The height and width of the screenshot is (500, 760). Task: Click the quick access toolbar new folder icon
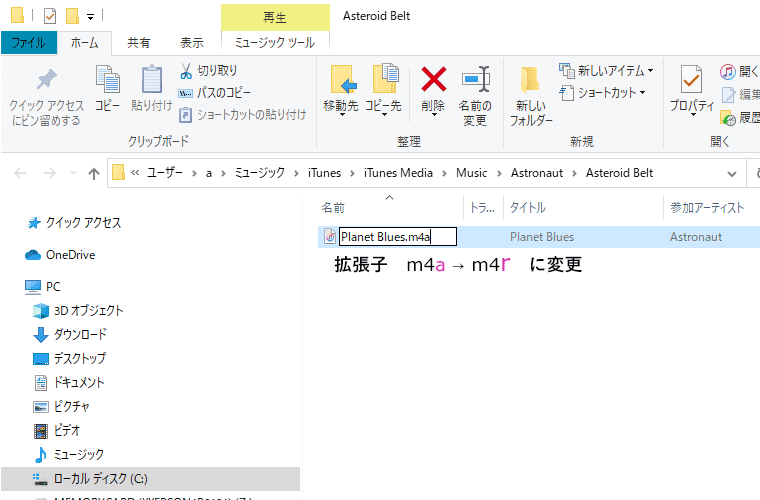73,16
